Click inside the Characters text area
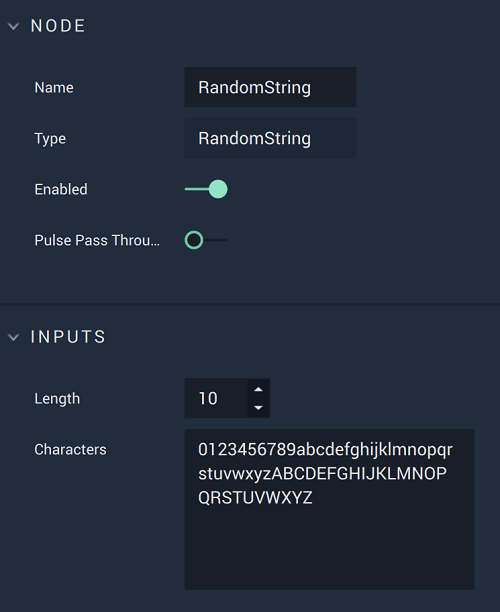 pyautogui.click(x=329, y=509)
